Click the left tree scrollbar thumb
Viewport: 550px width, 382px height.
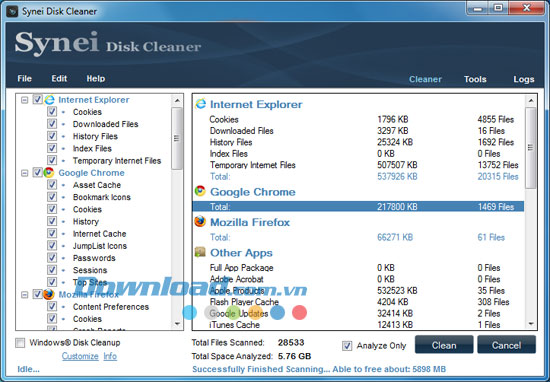177,139
